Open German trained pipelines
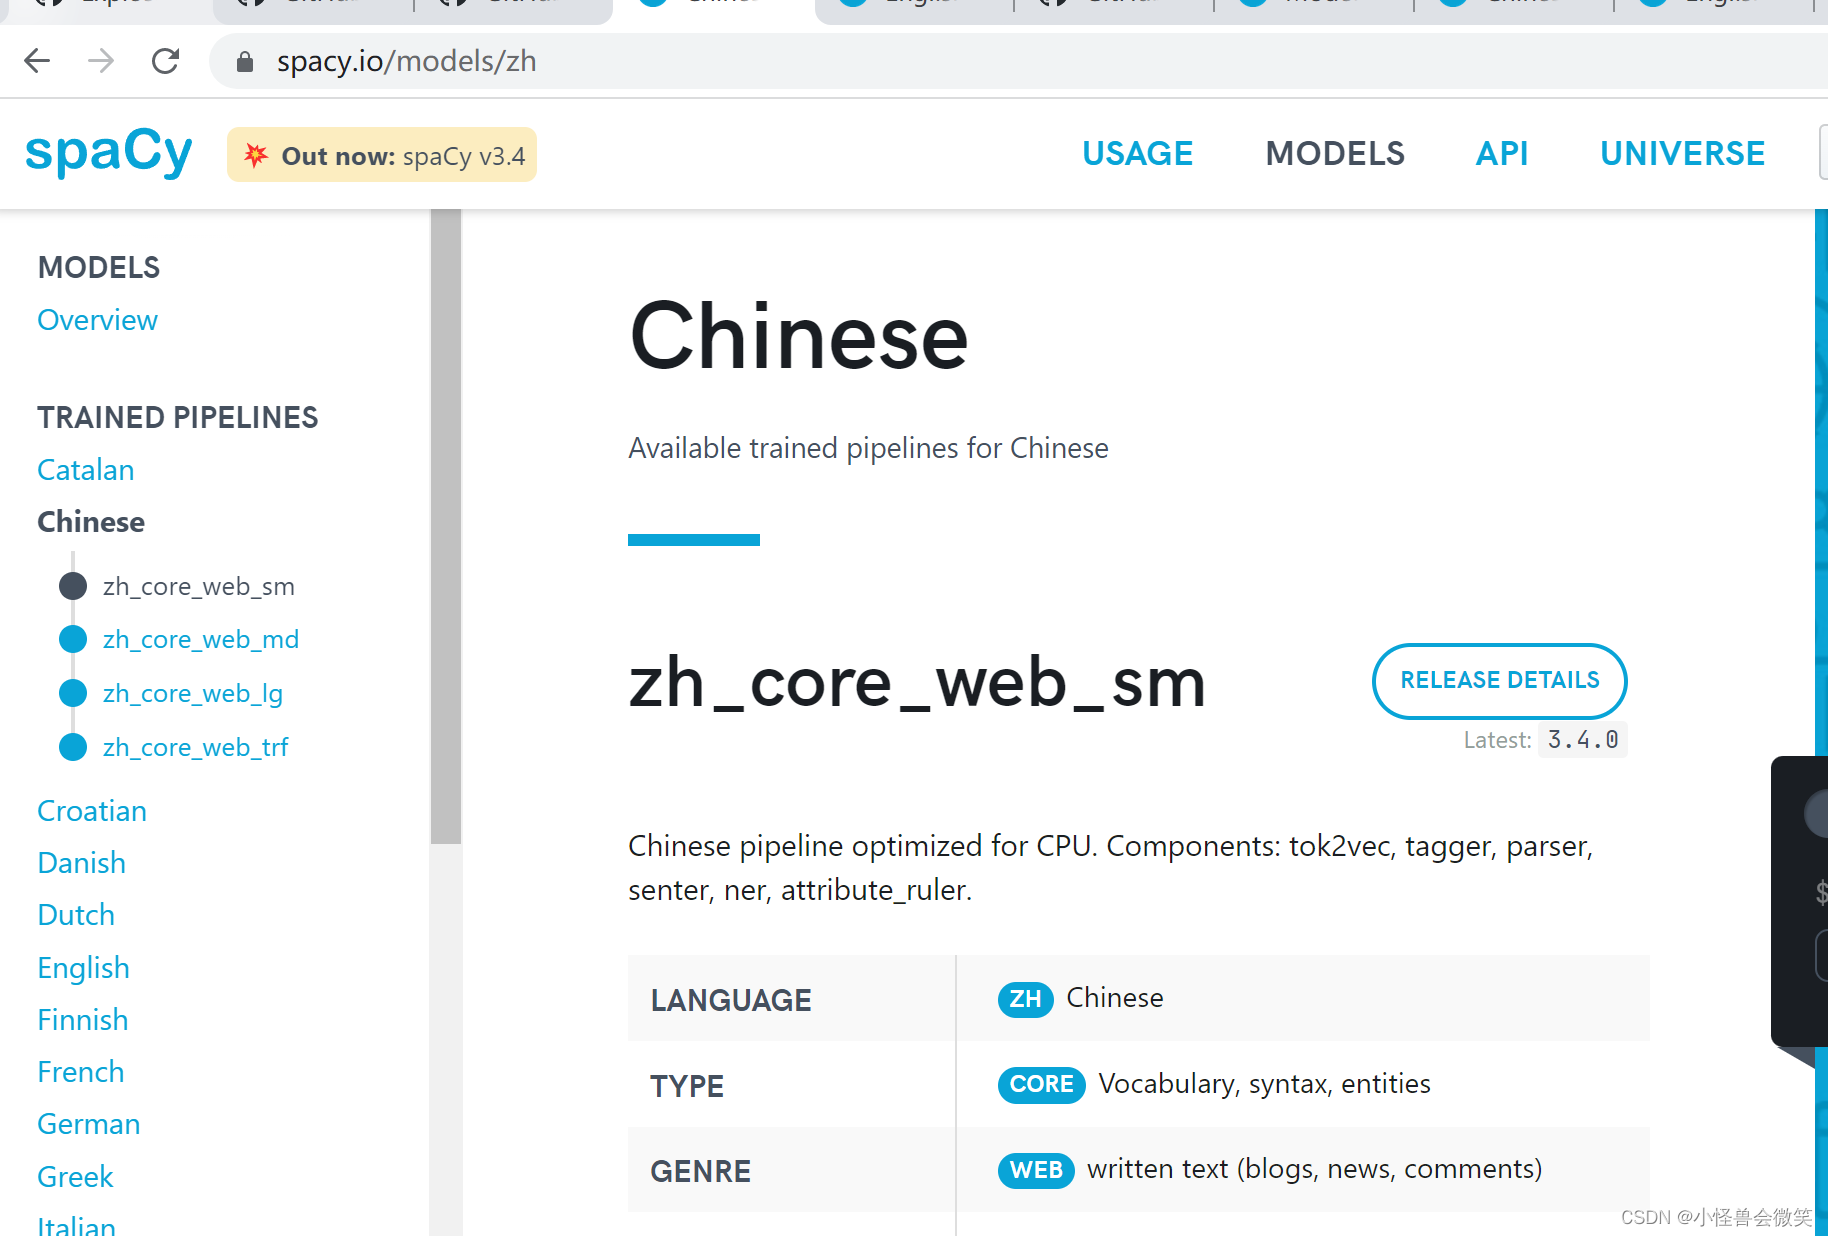Screen dimensions: 1828x1236 coord(88,1124)
